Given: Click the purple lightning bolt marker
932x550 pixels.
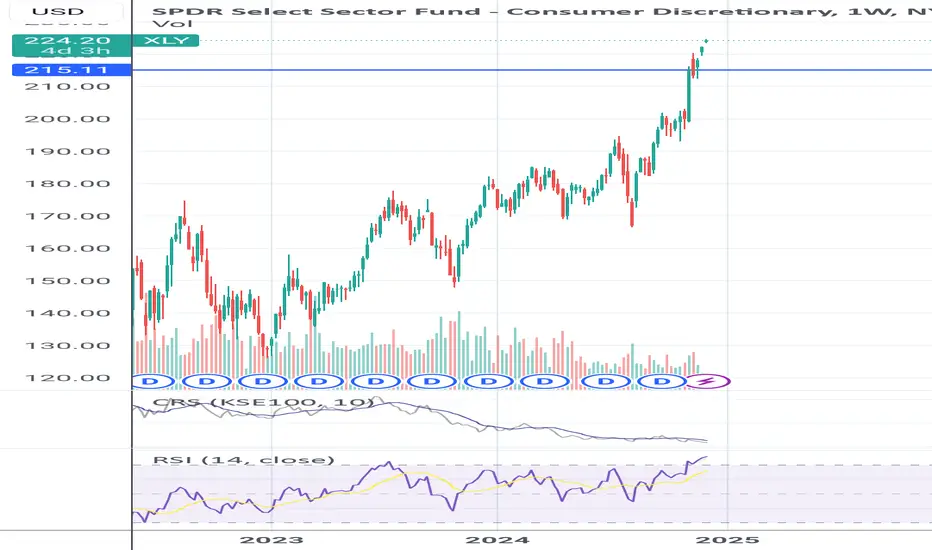Looking at the screenshot, I should (x=707, y=381).
